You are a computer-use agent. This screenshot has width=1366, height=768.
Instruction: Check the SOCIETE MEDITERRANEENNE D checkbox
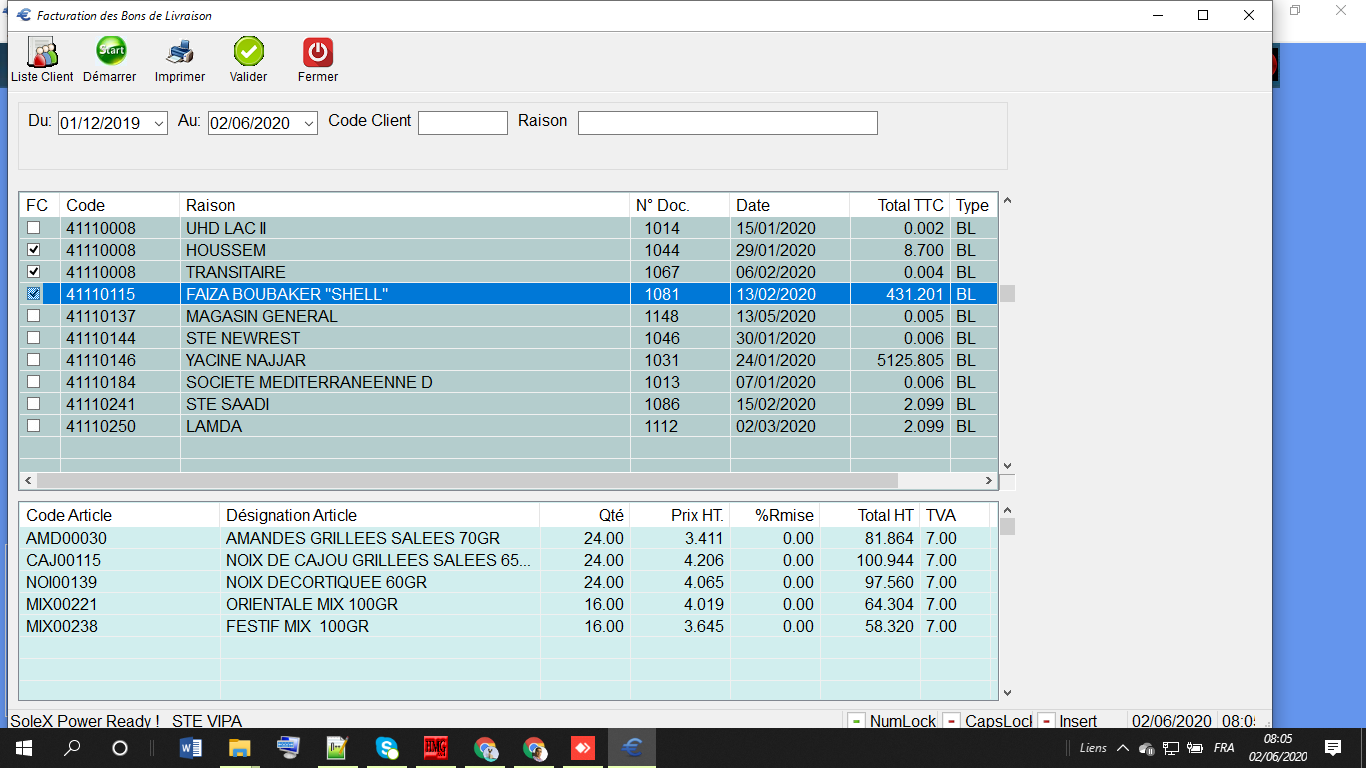point(34,382)
